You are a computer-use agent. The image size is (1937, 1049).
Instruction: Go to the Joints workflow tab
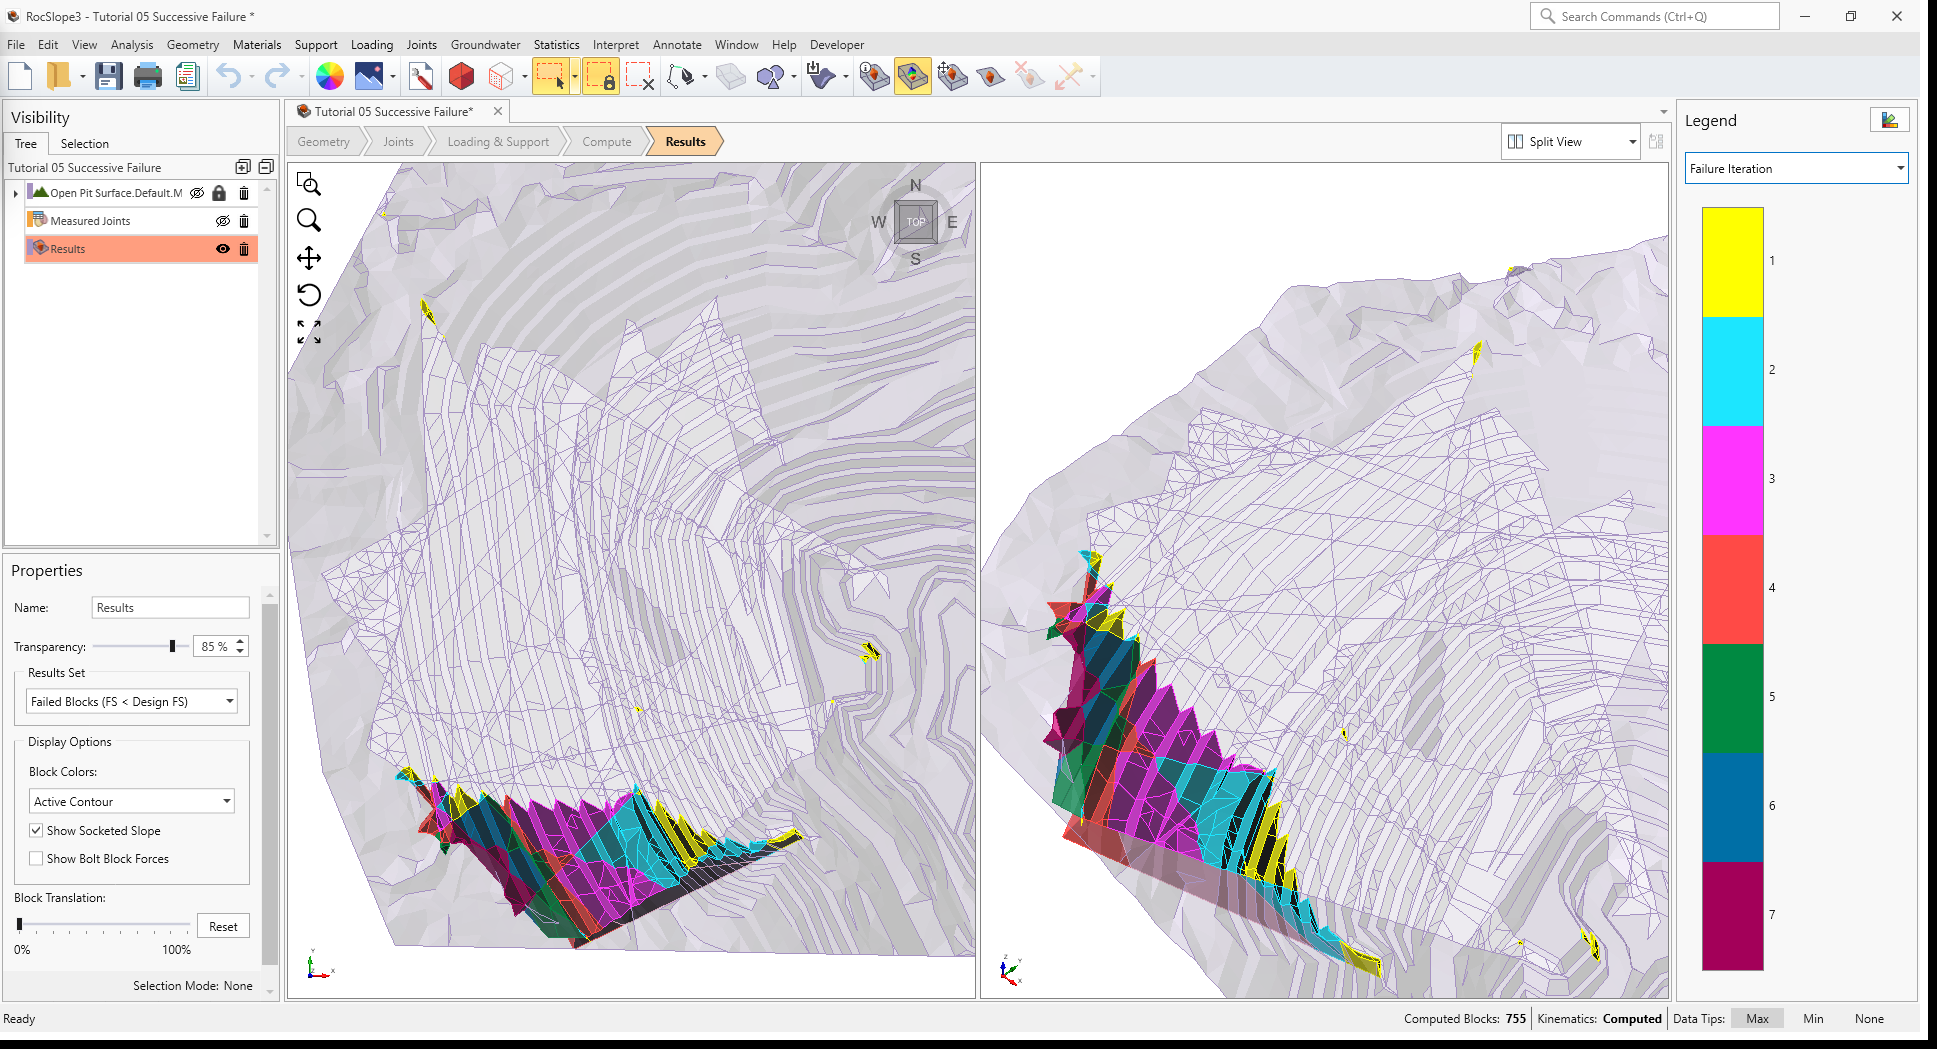coord(398,142)
